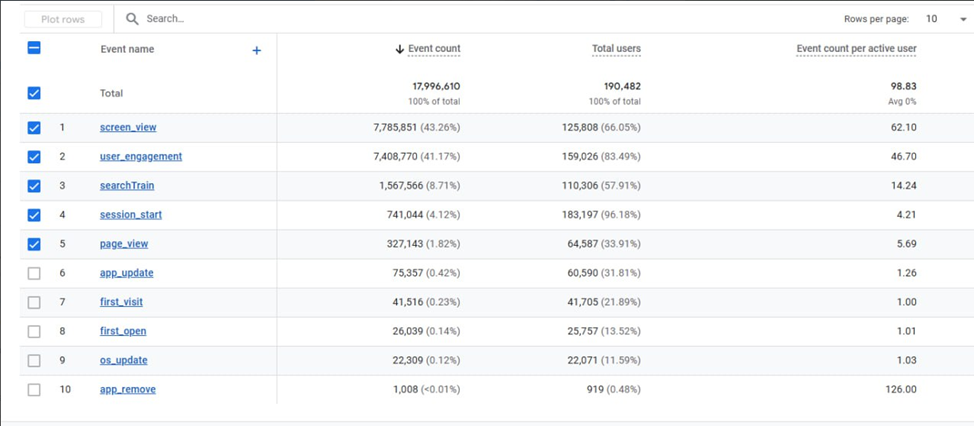Click the Event count sort arrow
Image resolution: width=974 pixels, height=426 pixels.
[x=400, y=49]
